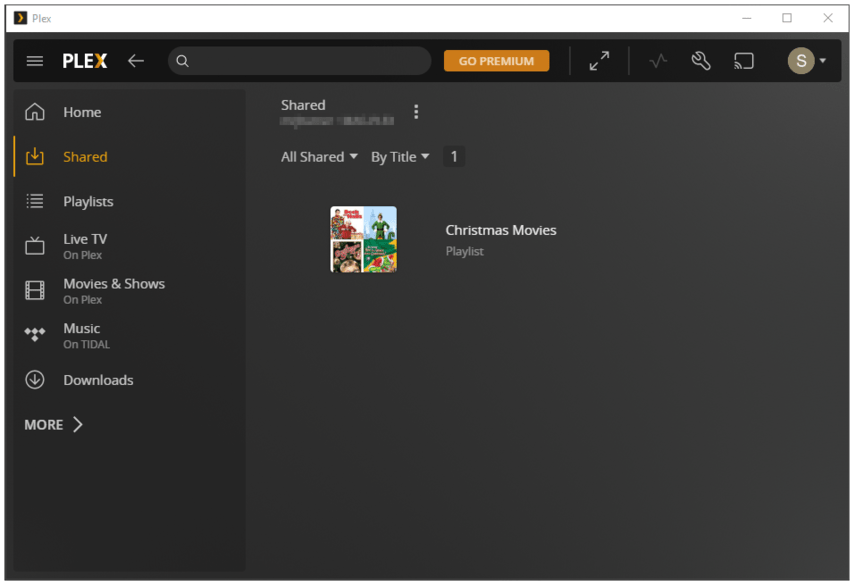Click the Plex title bar app icon

(x=20, y=18)
